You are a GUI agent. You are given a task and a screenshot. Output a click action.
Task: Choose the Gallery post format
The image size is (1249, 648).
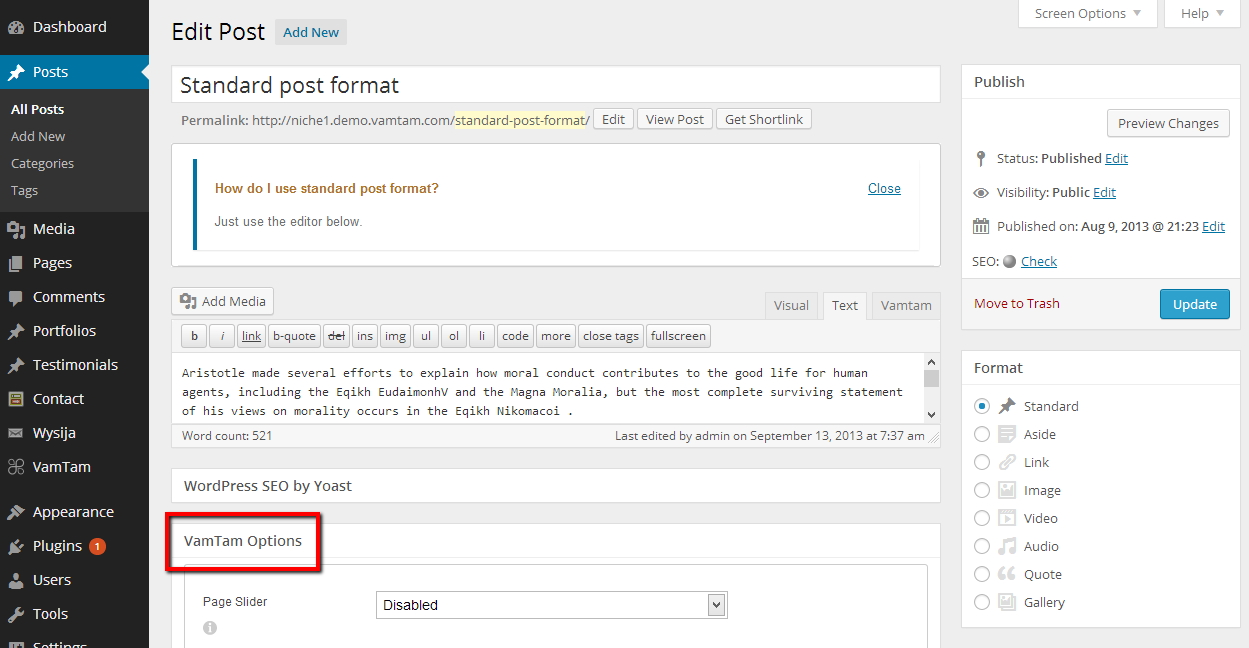click(x=982, y=602)
